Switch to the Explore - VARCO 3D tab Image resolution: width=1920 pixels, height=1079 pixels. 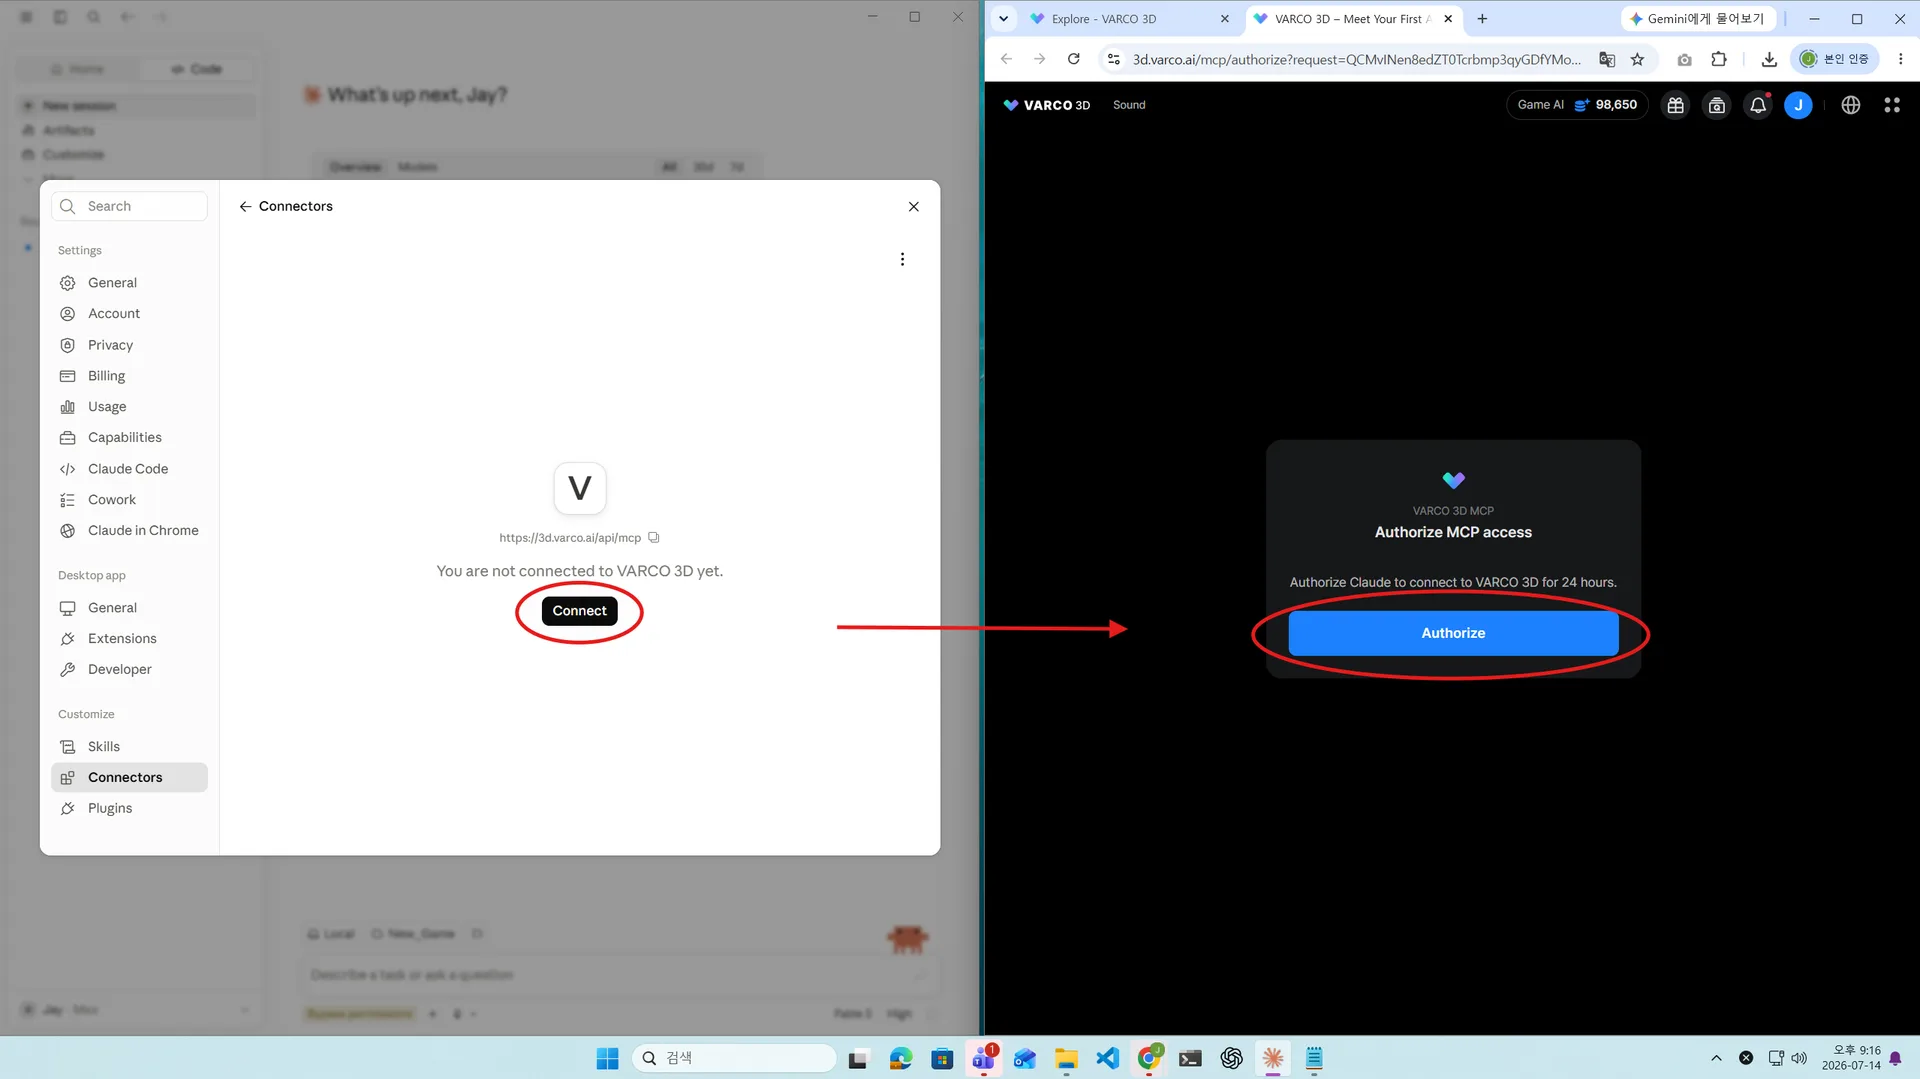1129,19
